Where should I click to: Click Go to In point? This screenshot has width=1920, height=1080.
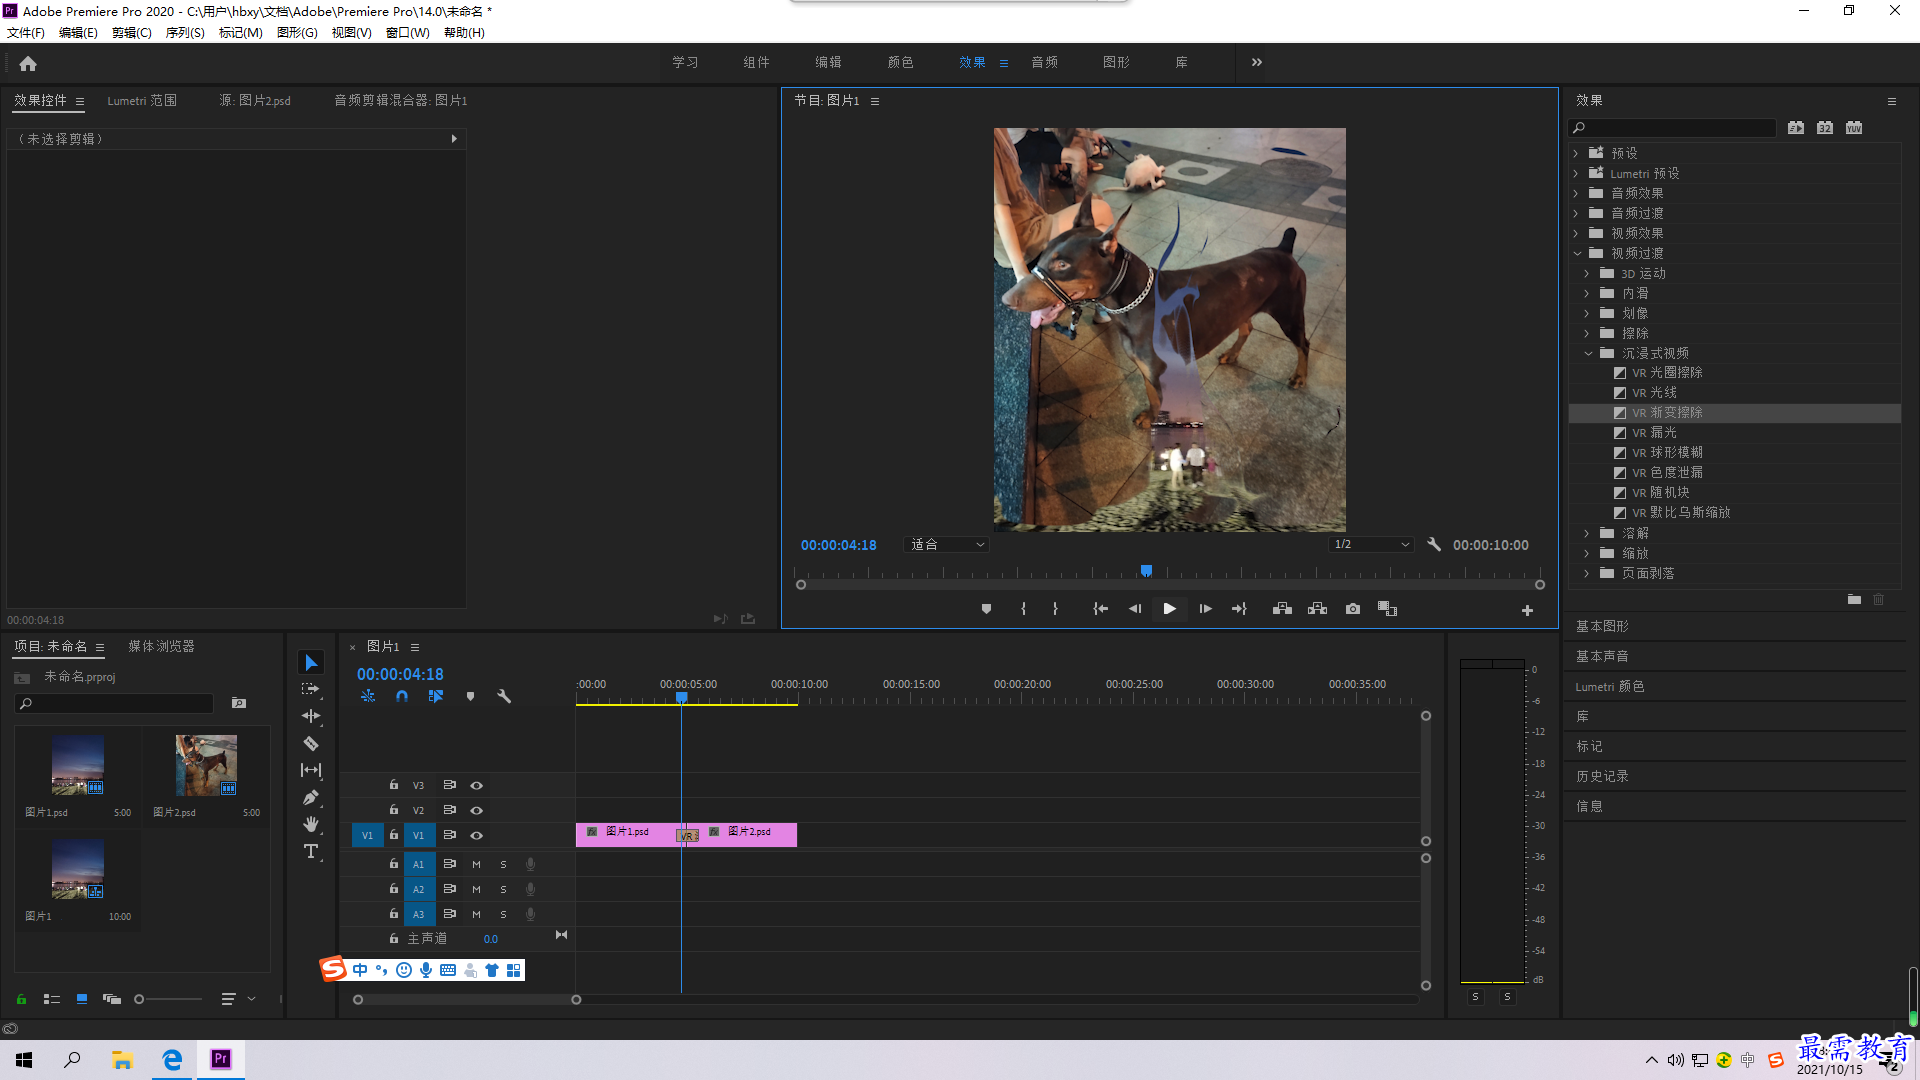point(1100,609)
